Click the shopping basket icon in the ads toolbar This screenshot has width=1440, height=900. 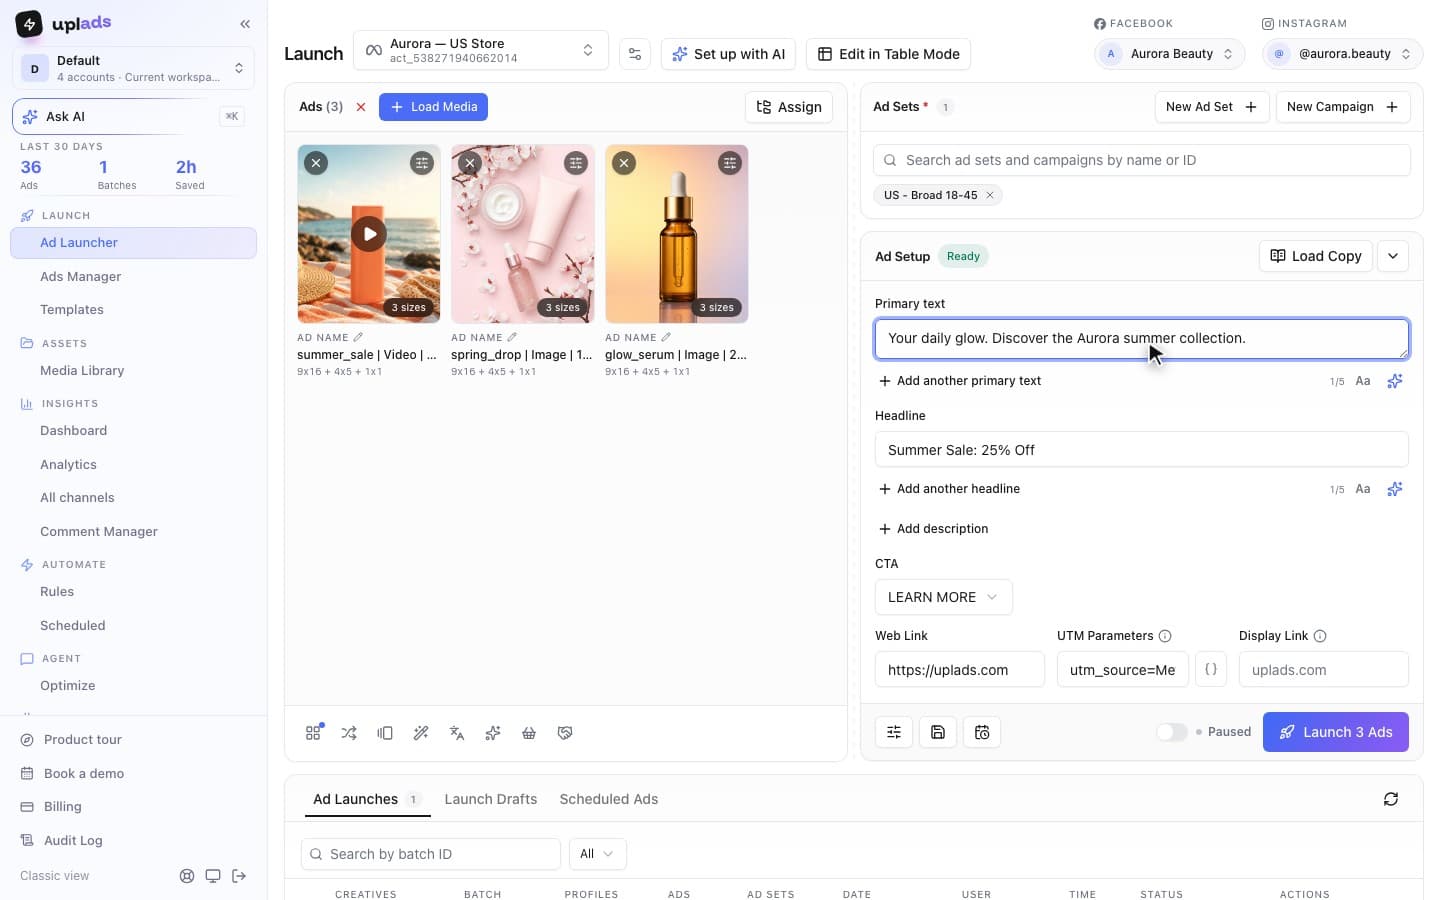click(529, 733)
